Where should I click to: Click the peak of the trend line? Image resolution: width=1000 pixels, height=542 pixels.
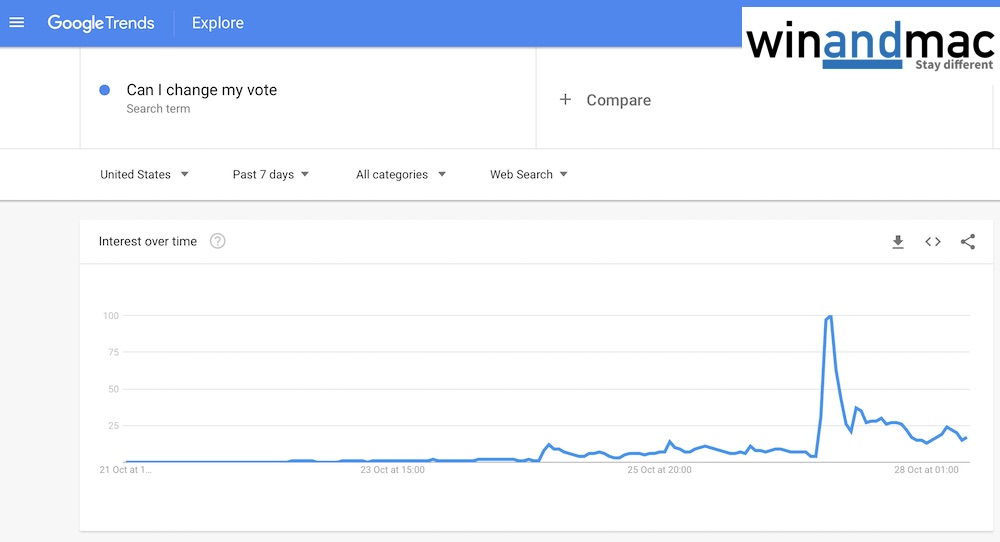(x=830, y=316)
